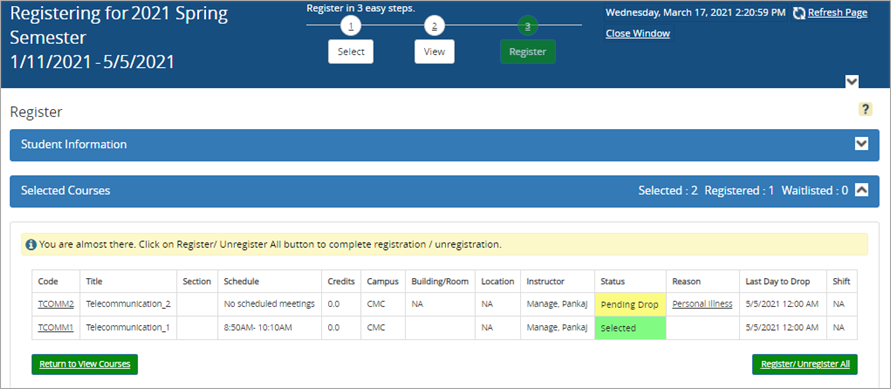
Task: Click the No scheduled meetings cell
Action: [269, 304]
